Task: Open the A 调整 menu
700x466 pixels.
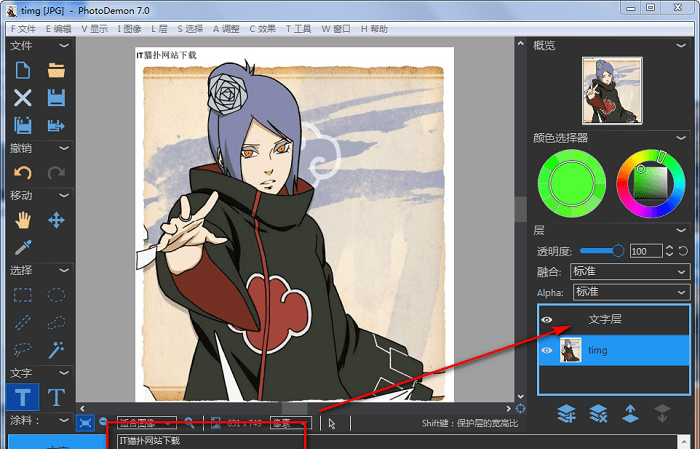Action: [226, 29]
